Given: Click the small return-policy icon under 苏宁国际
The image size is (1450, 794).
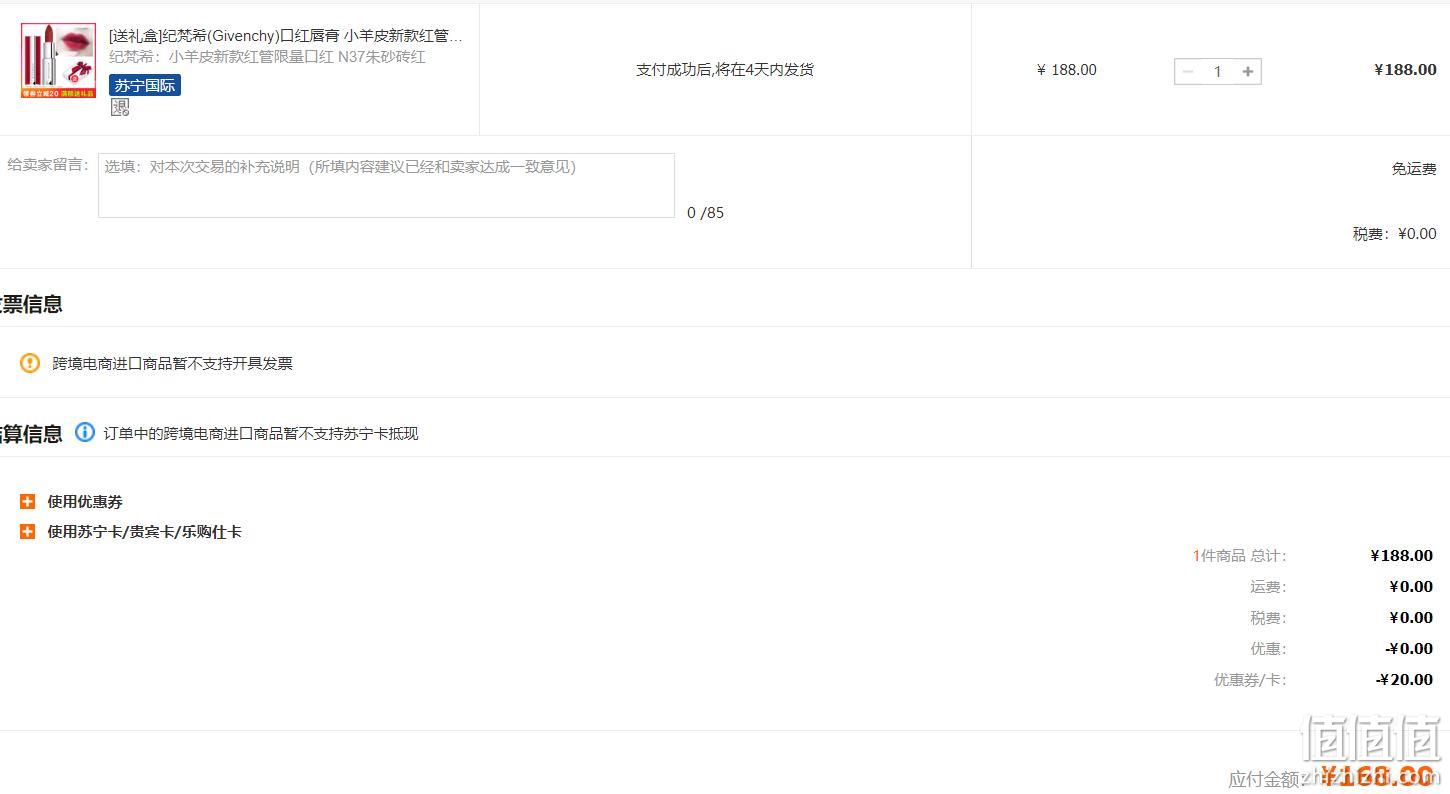Looking at the screenshot, I should pyautogui.click(x=120, y=107).
